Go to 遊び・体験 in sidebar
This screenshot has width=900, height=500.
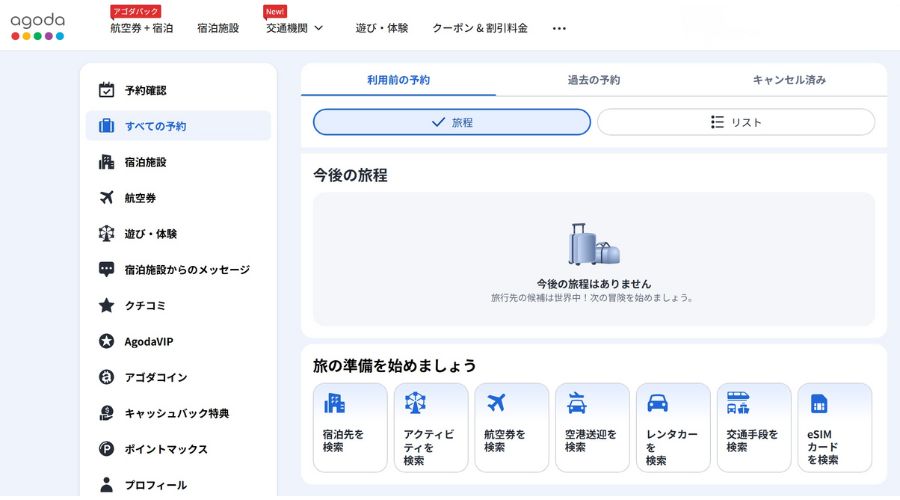coord(178,234)
